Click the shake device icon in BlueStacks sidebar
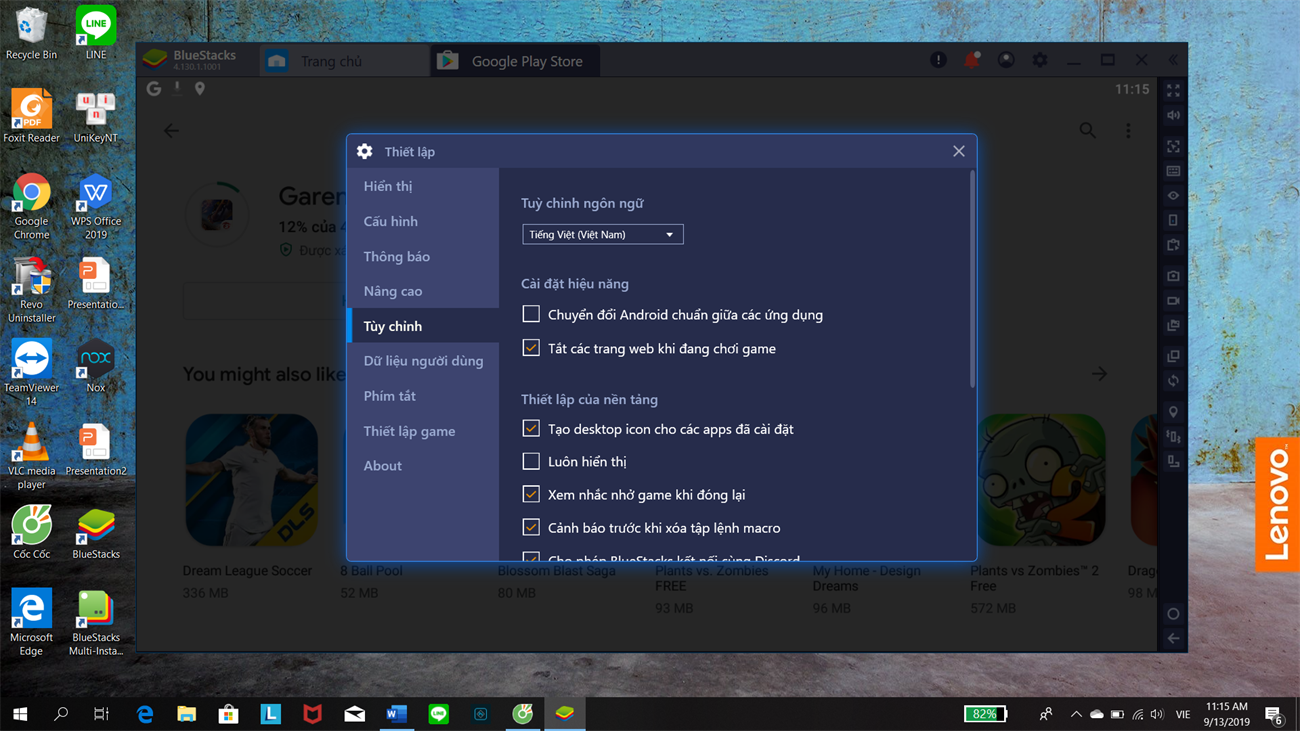The width and height of the screenshot is (1300, 731). coord(1173,436)
